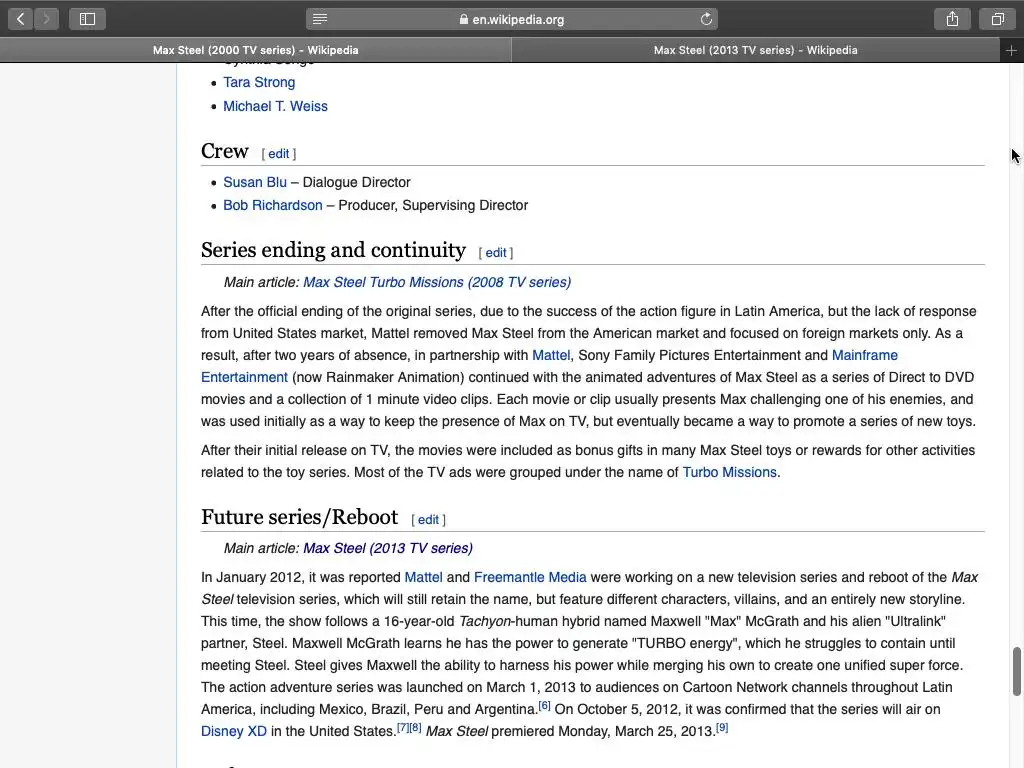This screenshot has height=768, width=1024.
Task: Click the text 'Dialogue Director'
Action: (357, 182)
